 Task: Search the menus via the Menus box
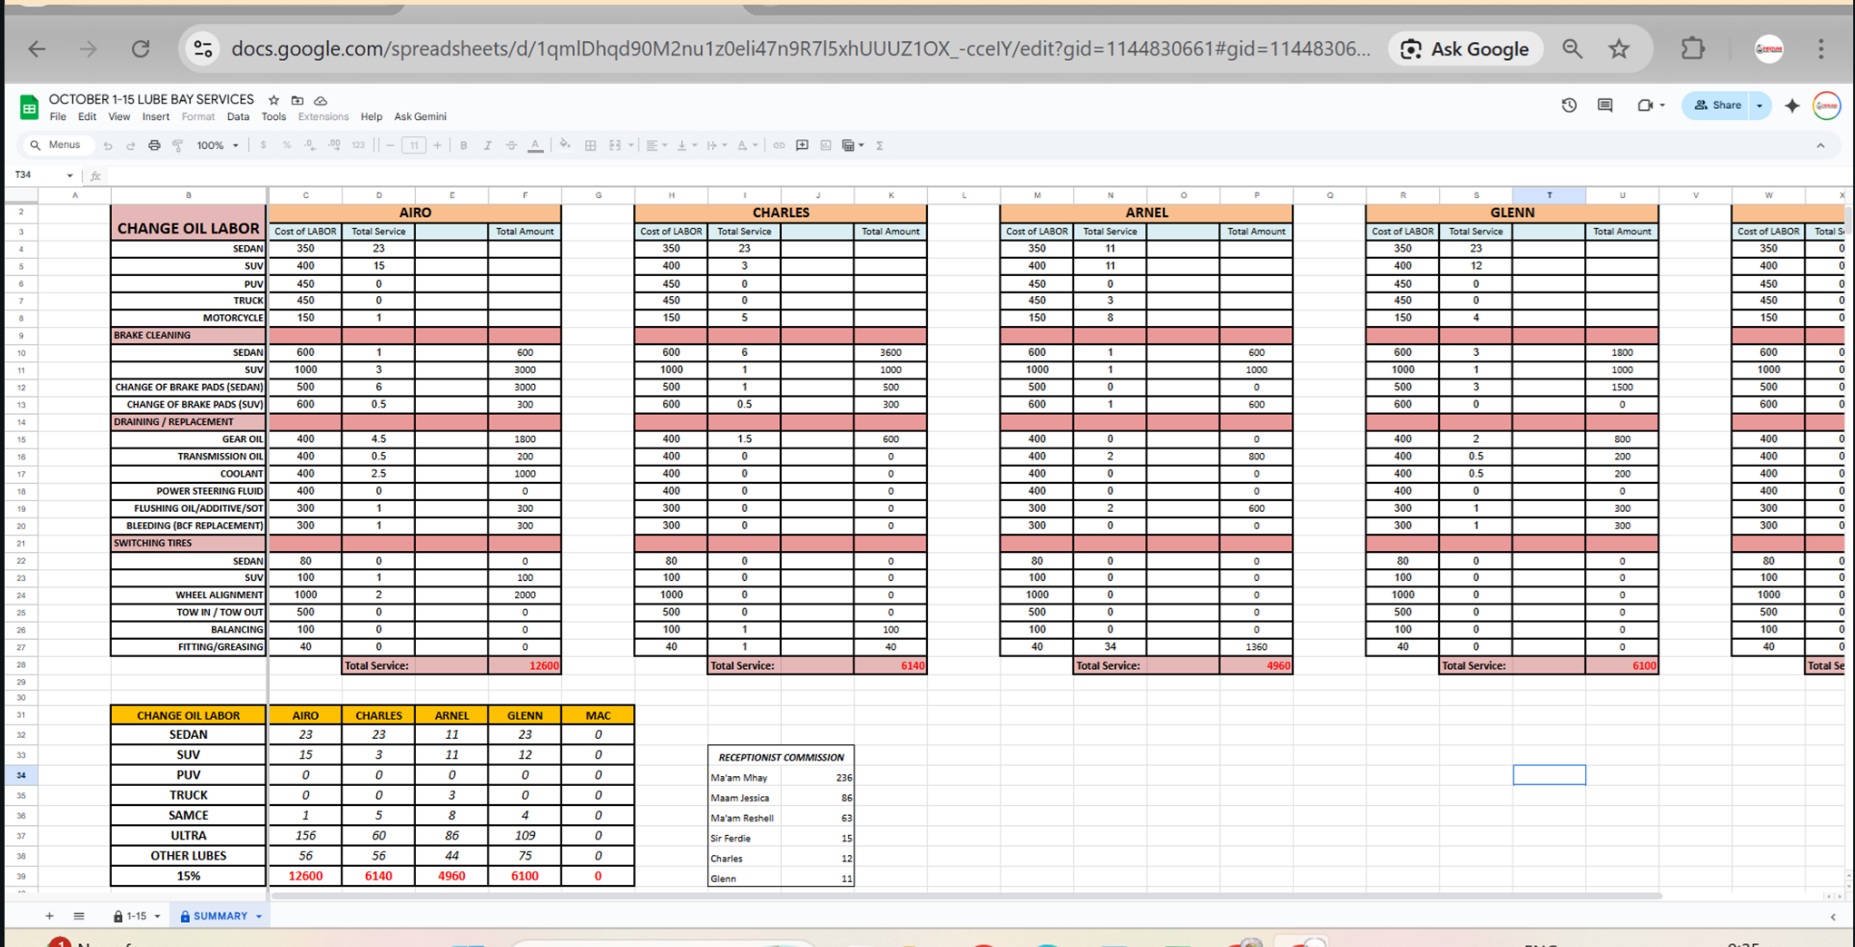57,145
